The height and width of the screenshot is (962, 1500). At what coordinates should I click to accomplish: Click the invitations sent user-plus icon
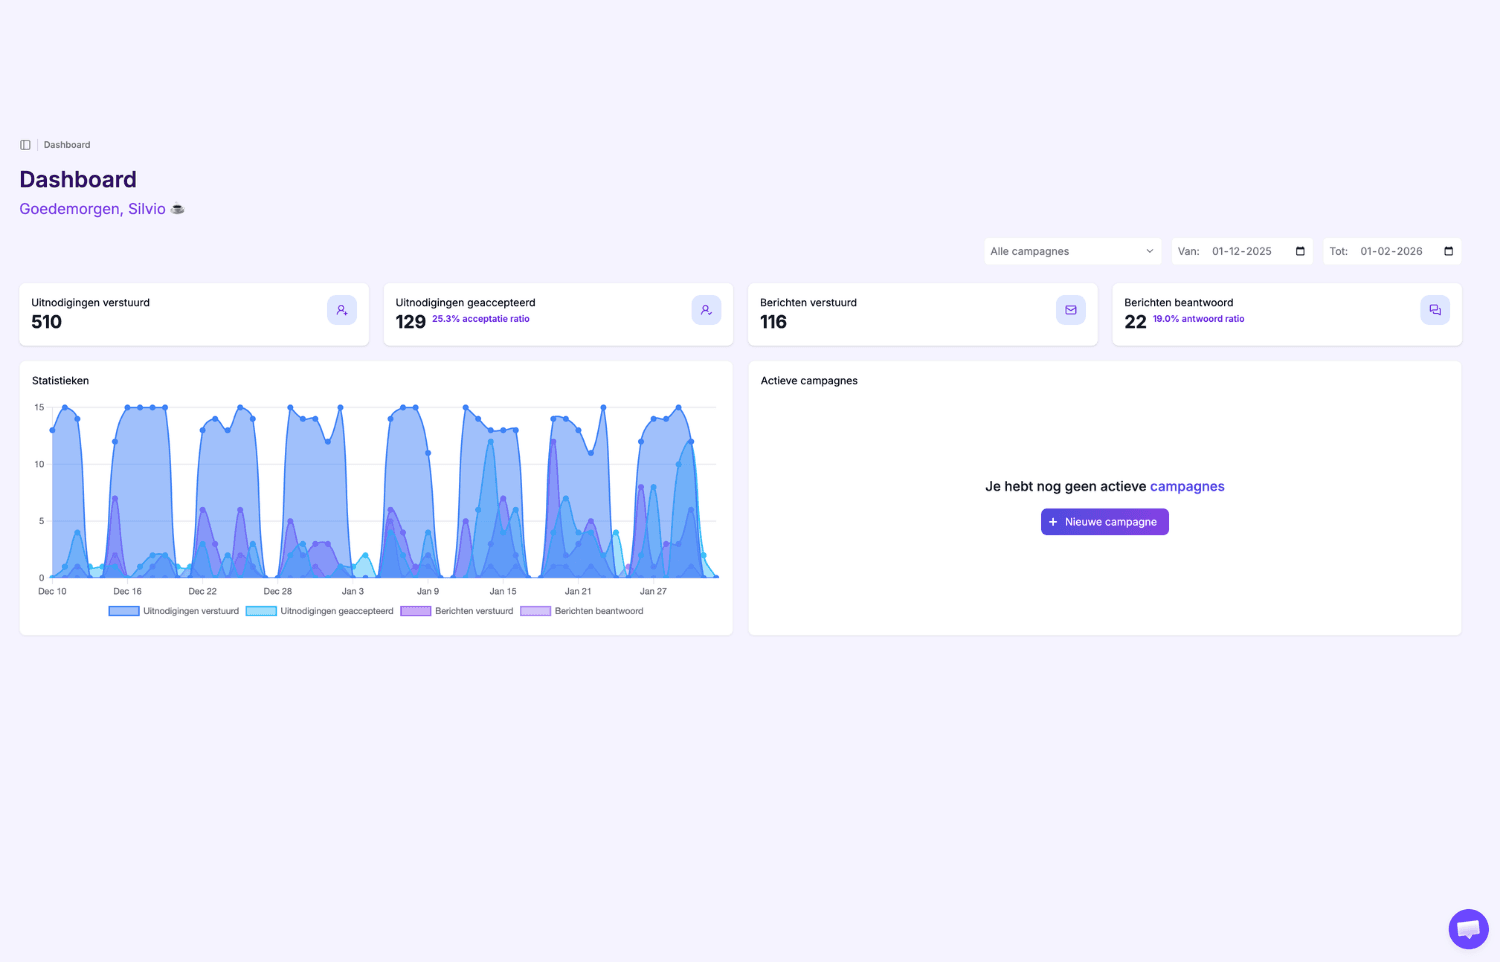tap(342, 310)
